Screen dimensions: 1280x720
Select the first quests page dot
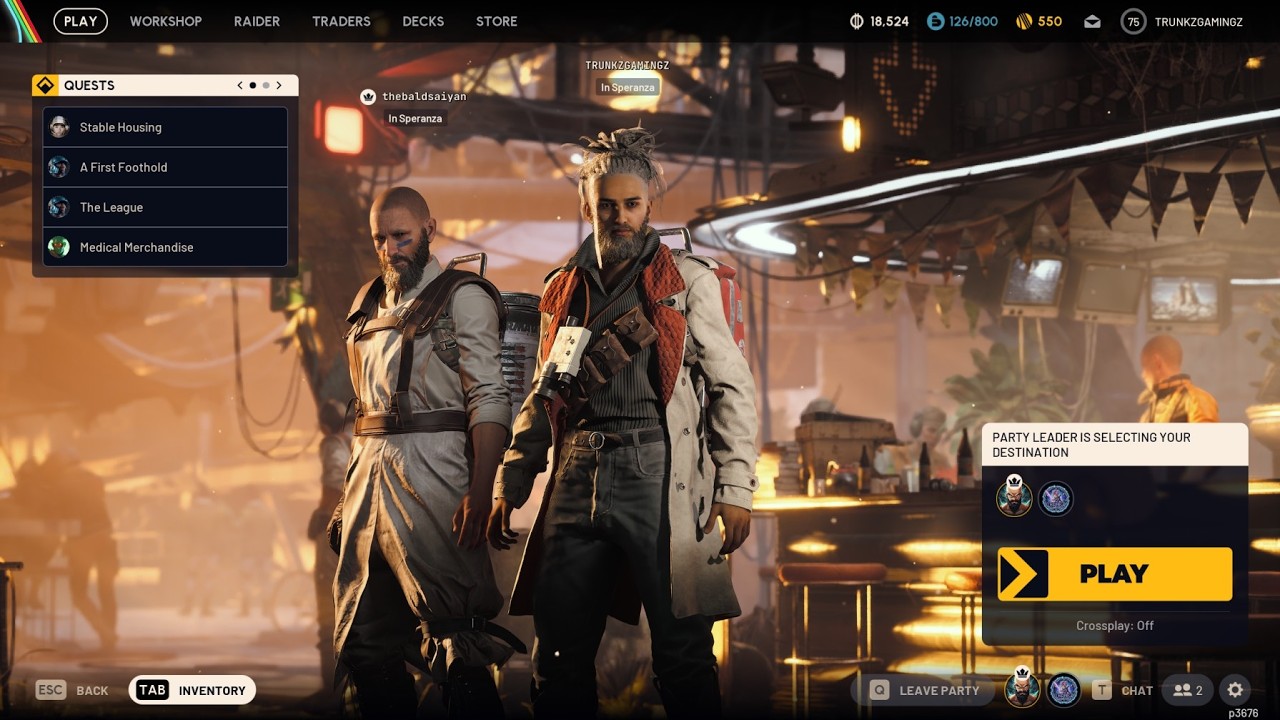tap(253, 86)
